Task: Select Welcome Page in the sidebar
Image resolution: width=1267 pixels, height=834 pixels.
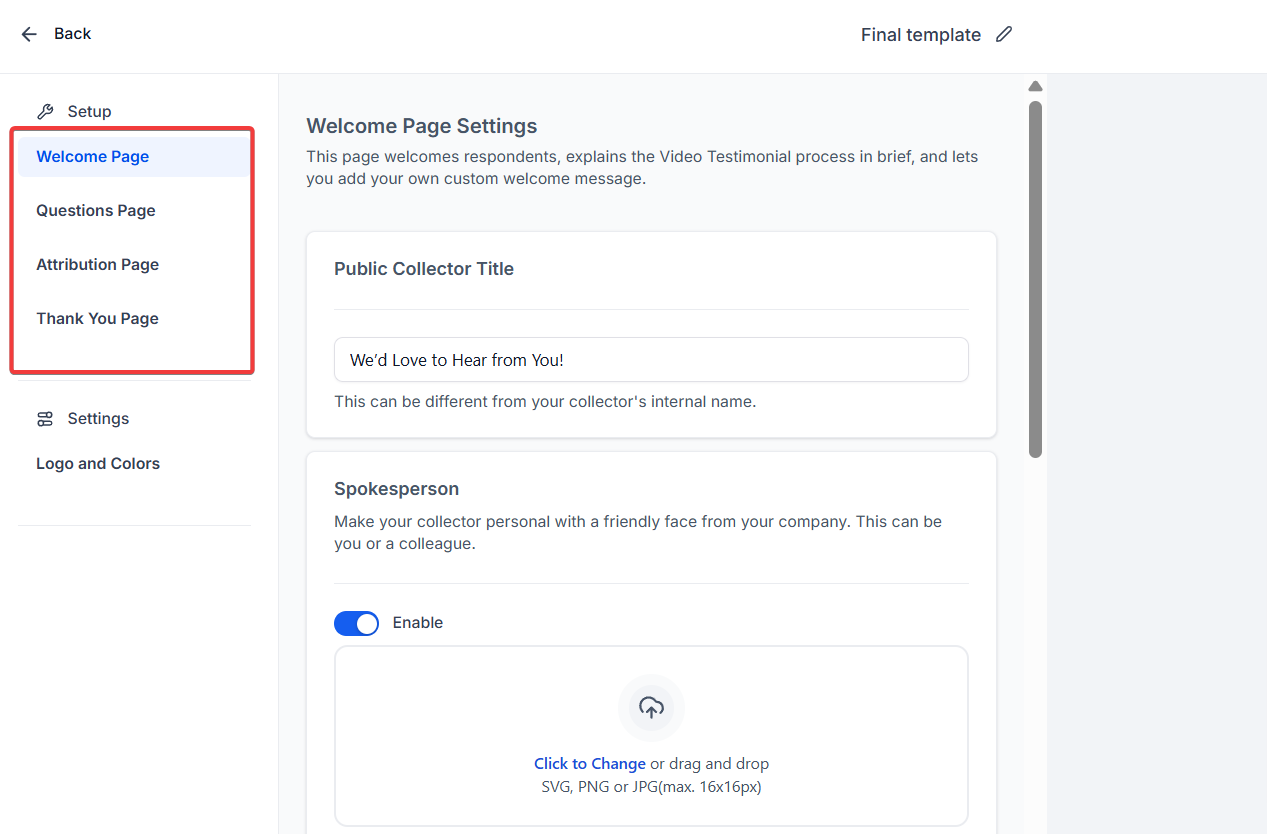Action: [x=93, y=157]
